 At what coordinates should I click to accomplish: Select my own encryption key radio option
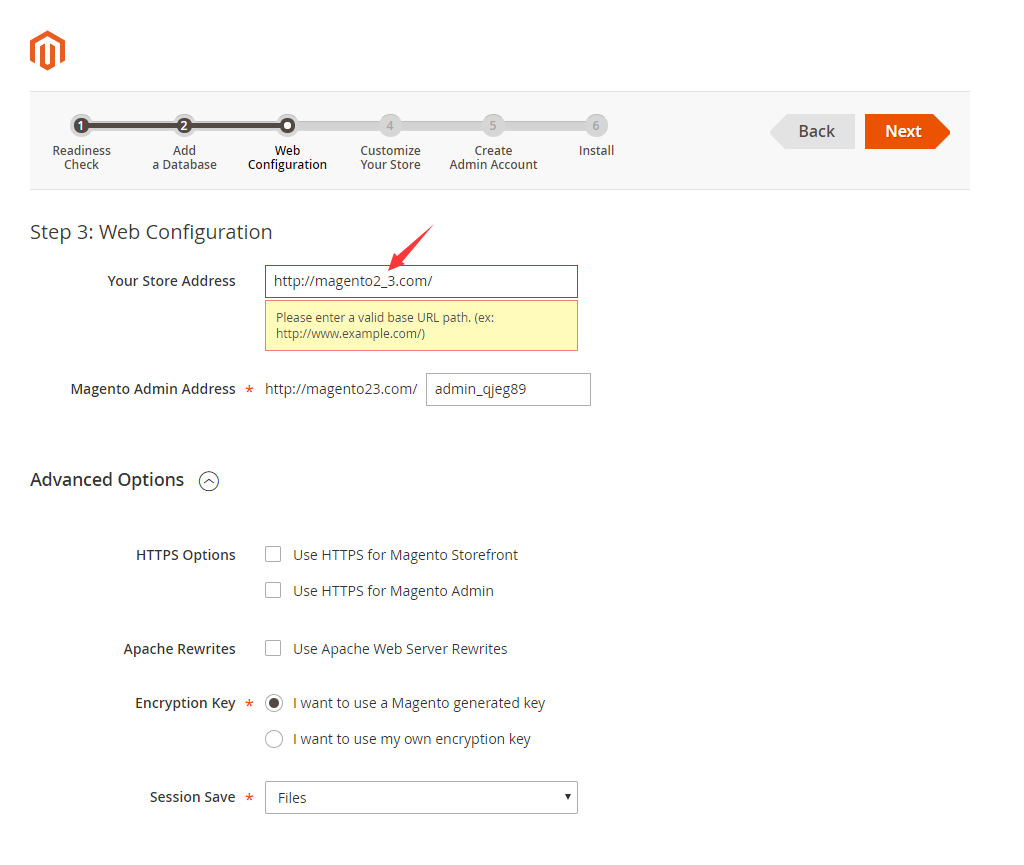tap(274, 739)
